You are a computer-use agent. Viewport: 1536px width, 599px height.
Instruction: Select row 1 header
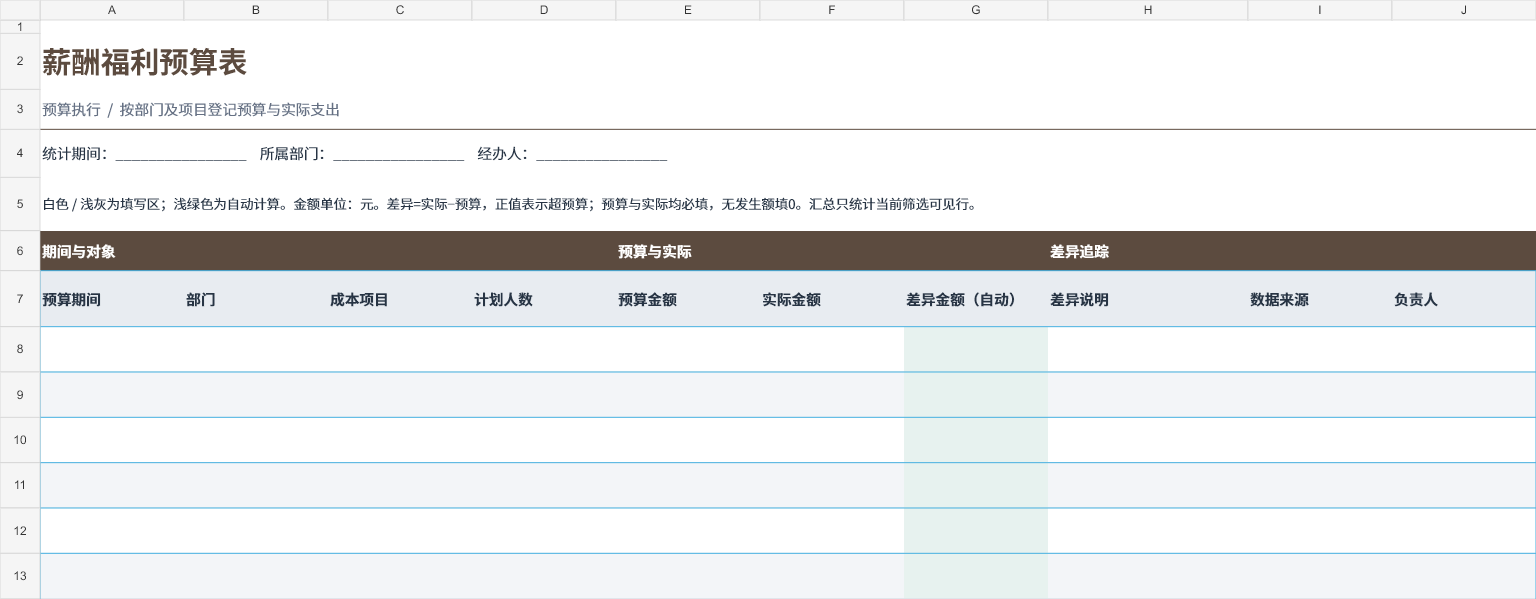20,27
